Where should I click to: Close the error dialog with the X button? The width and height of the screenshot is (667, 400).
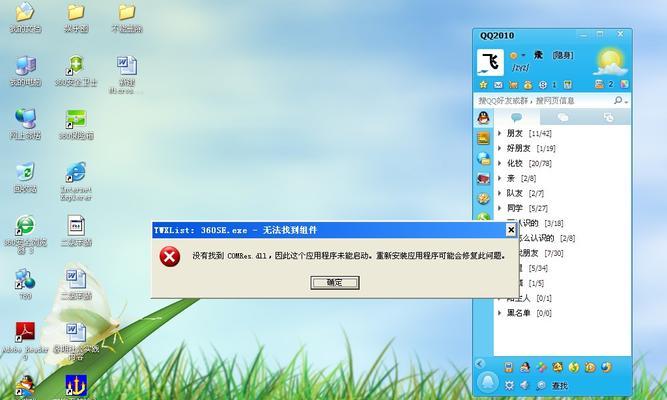[511, 230]
